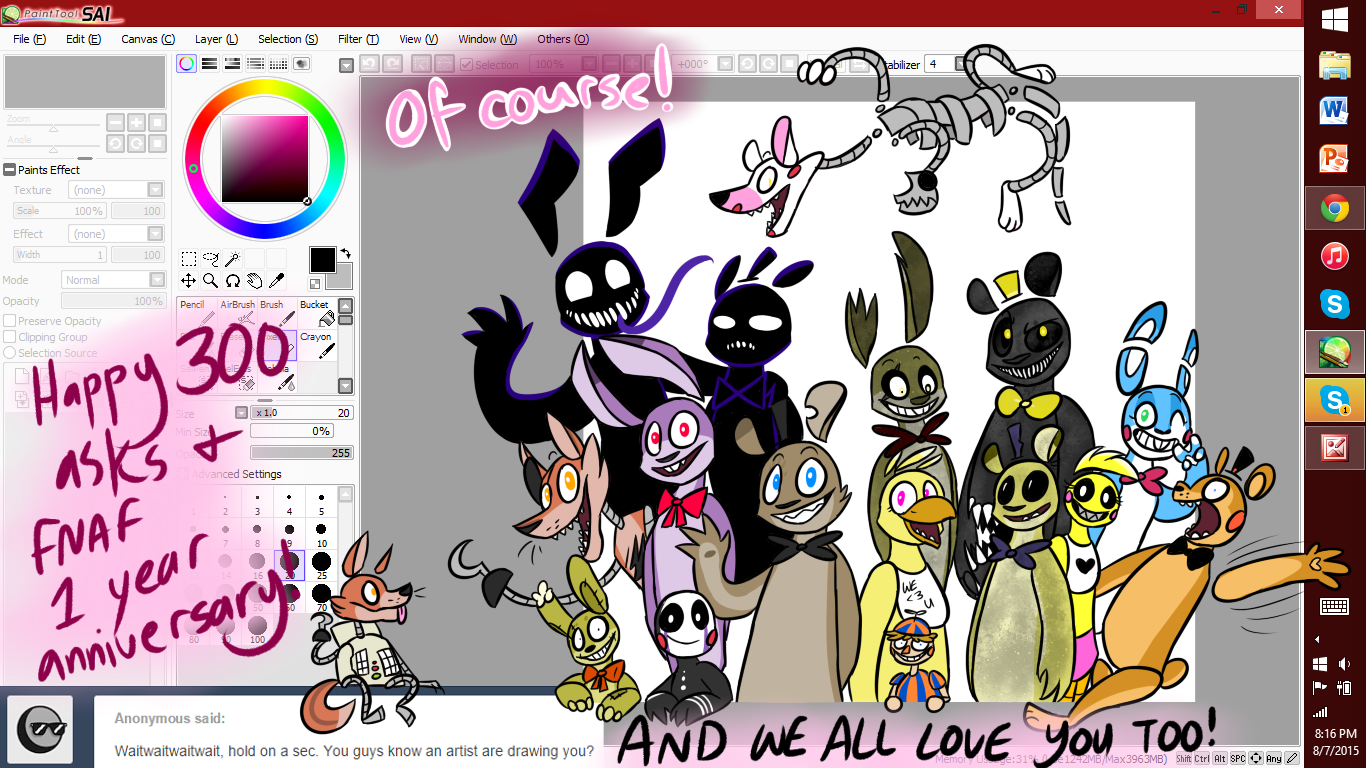Open the Others menu
Image resolution: width=1366 pixels, height=768 pixels.
563,39
